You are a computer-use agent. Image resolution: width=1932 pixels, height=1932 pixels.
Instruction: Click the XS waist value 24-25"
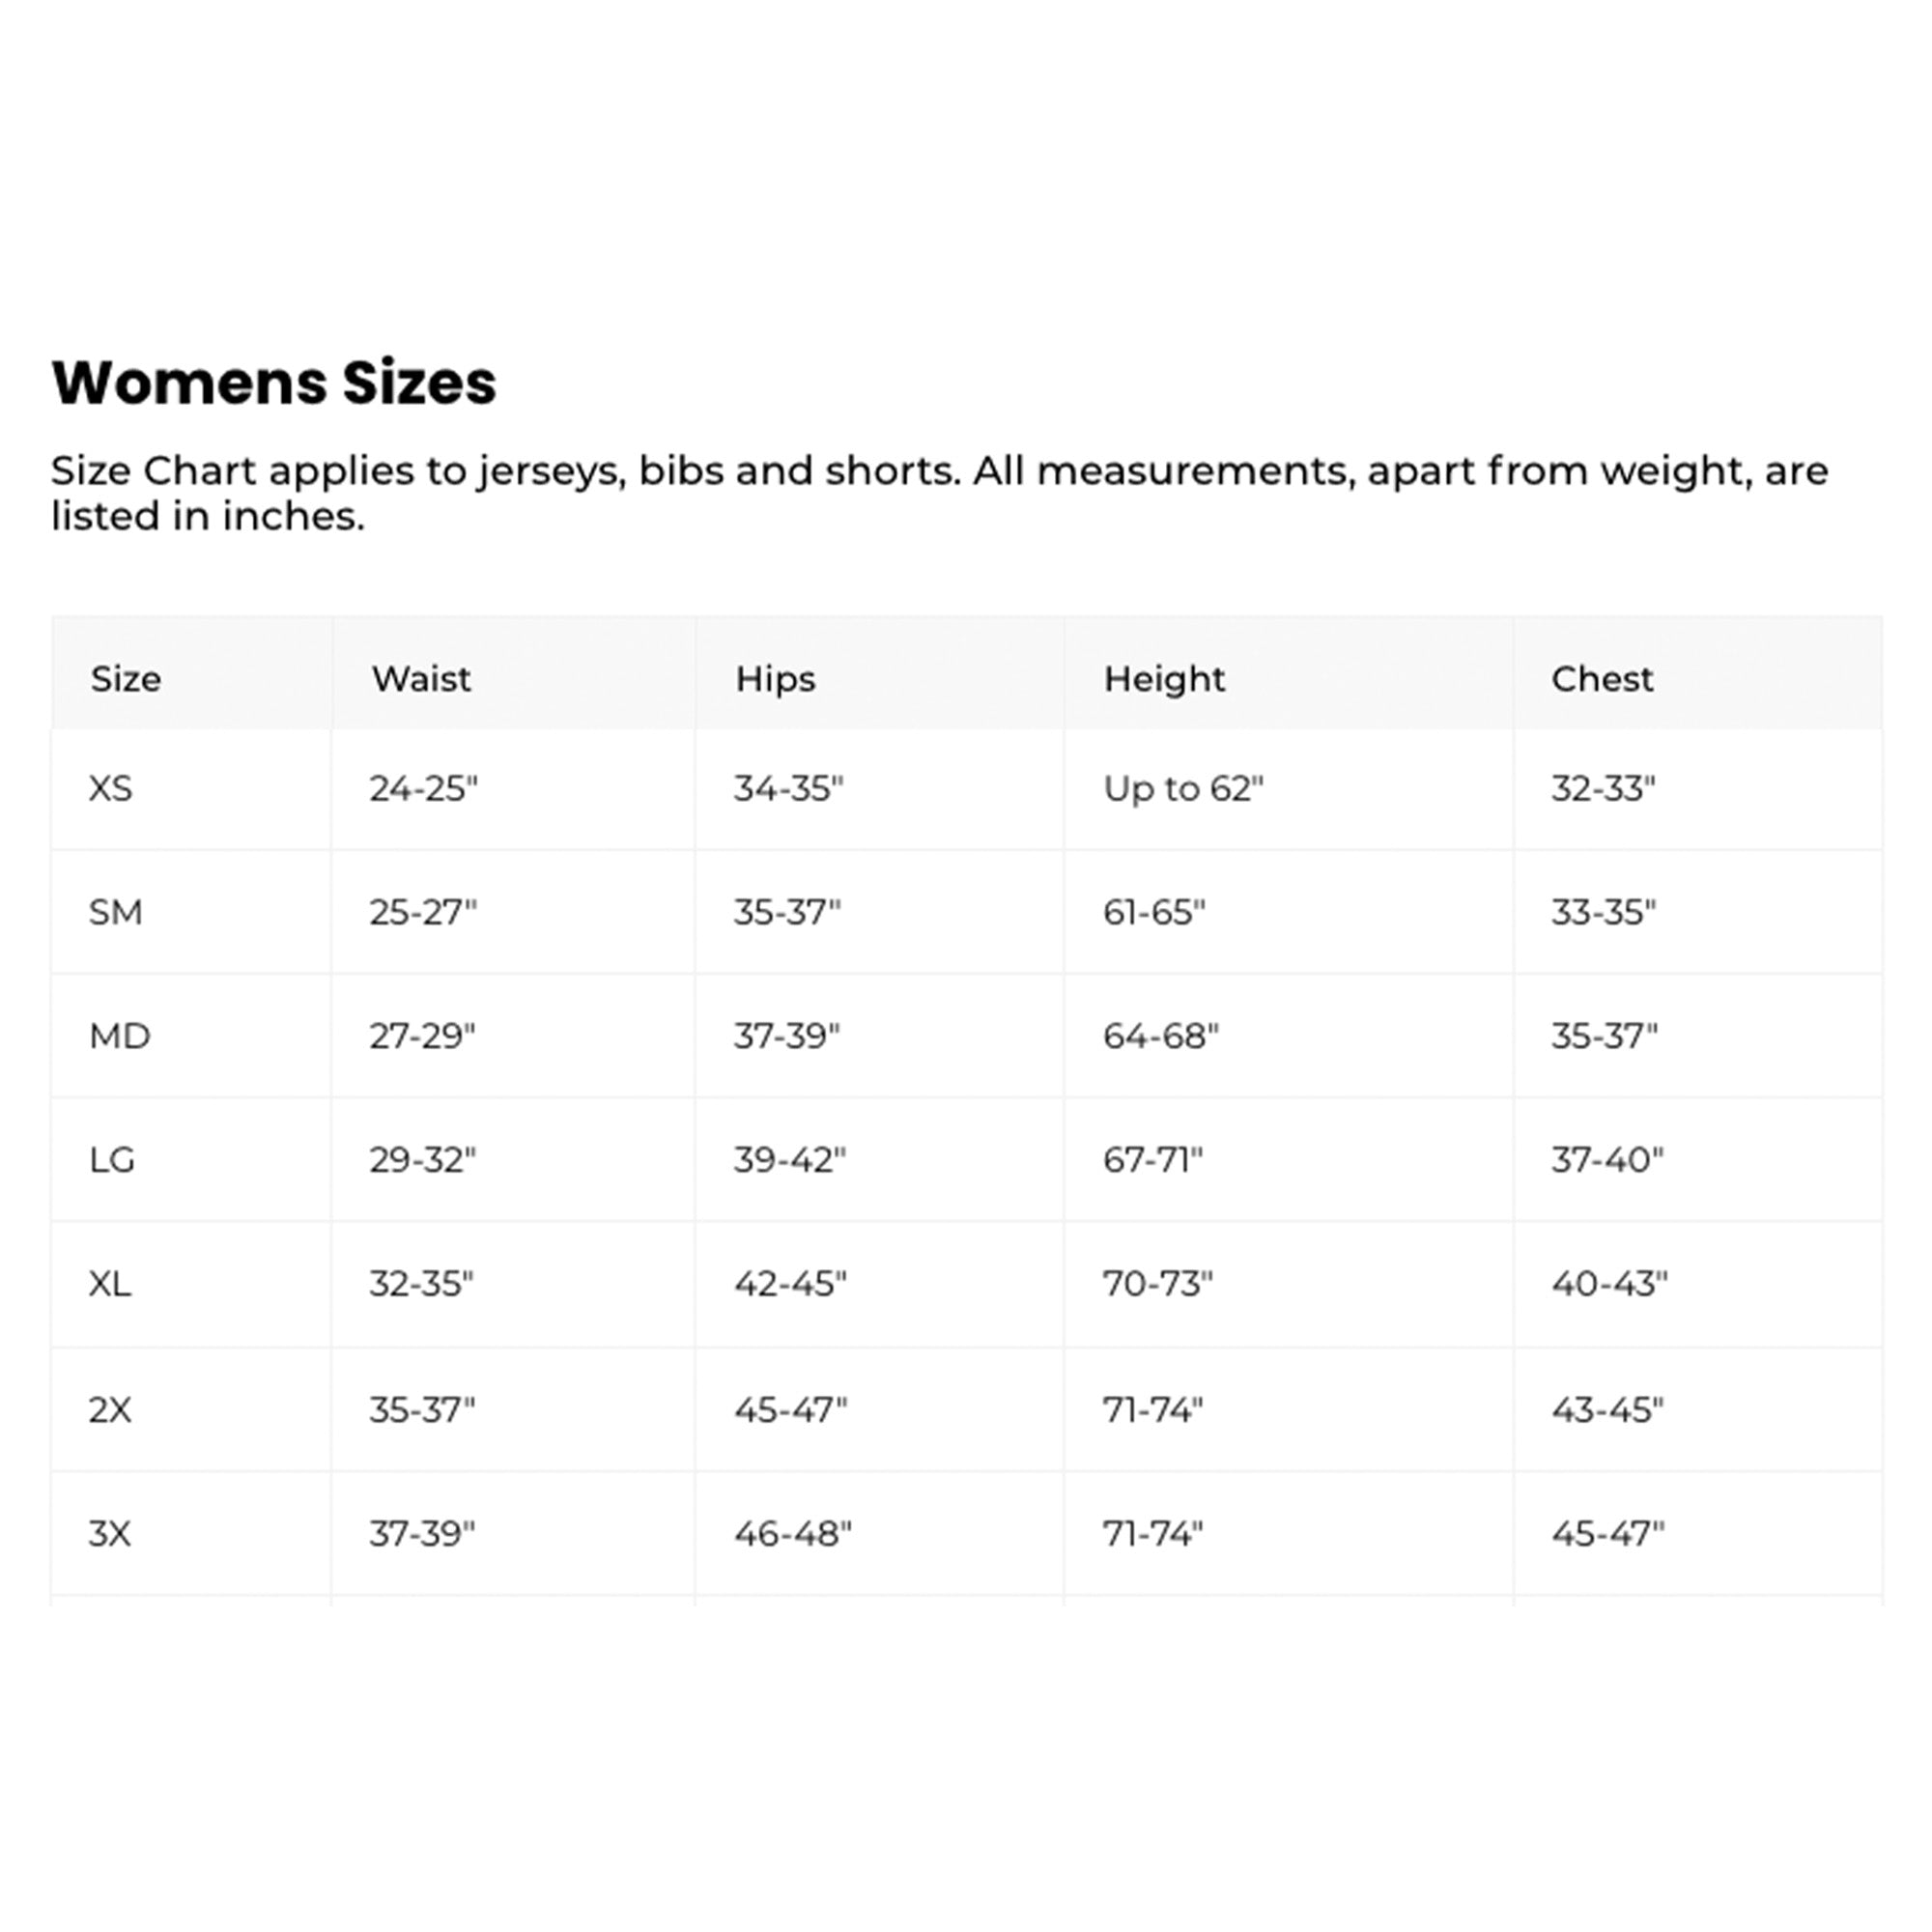[x=423, y=789]
